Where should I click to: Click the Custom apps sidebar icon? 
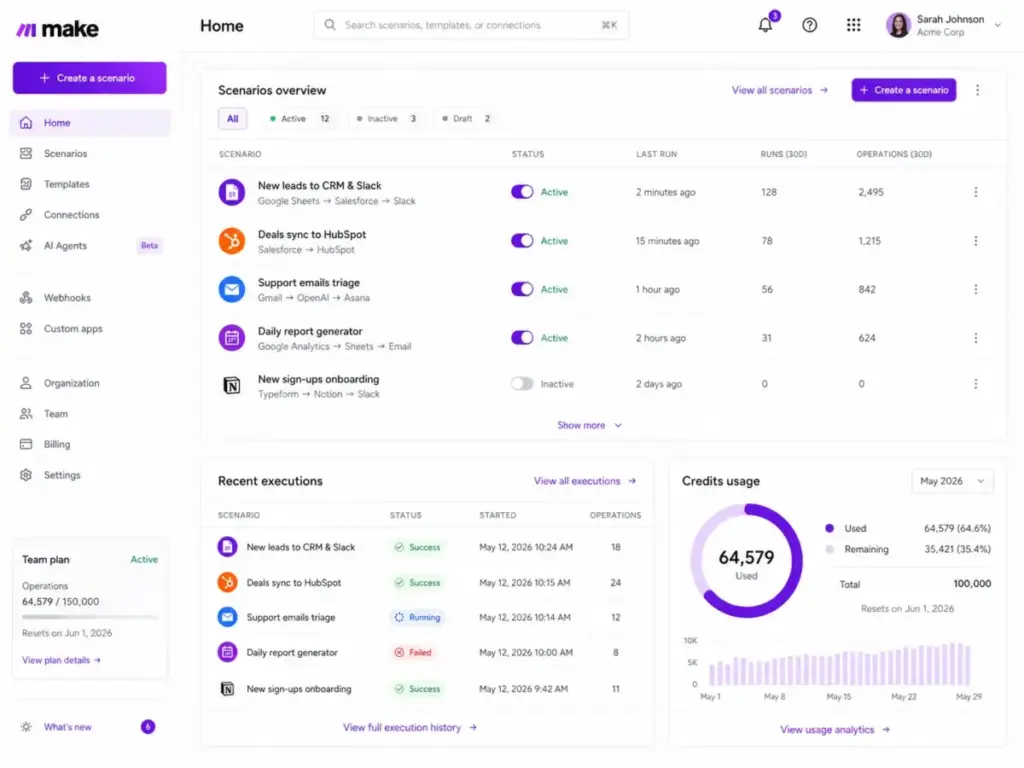26,328
